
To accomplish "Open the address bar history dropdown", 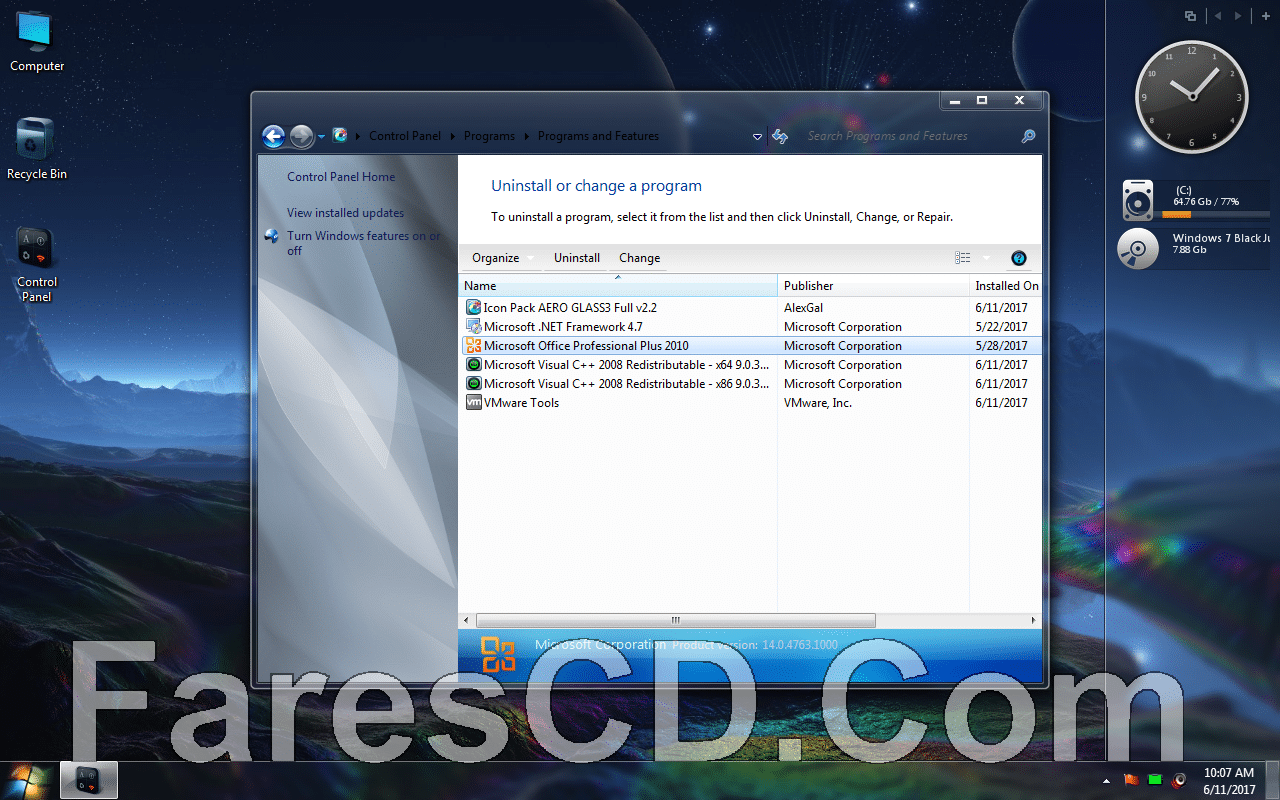I will (757, 137).
